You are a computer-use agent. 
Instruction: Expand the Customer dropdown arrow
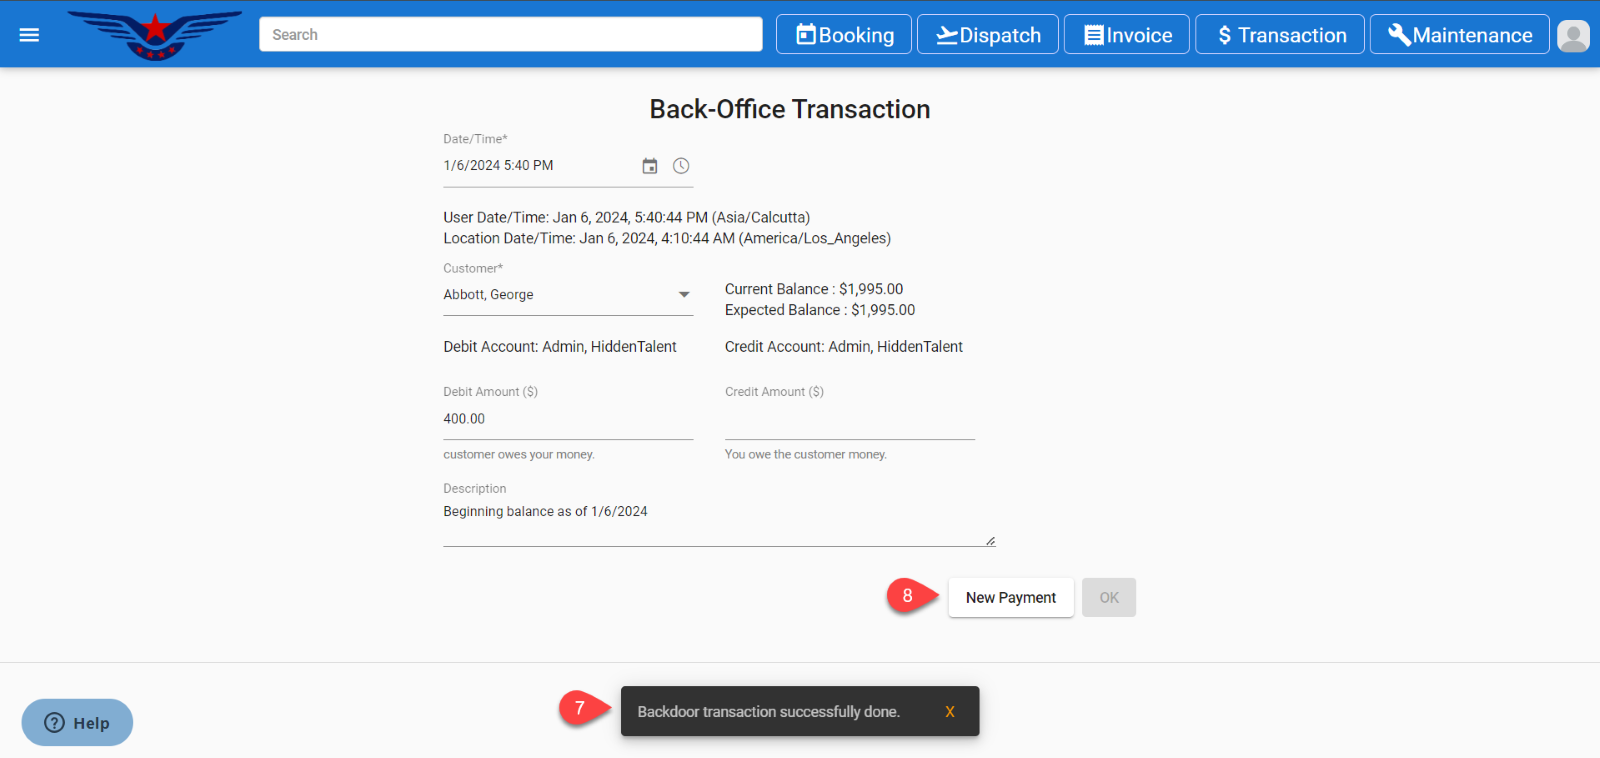(x=684, y=295)
